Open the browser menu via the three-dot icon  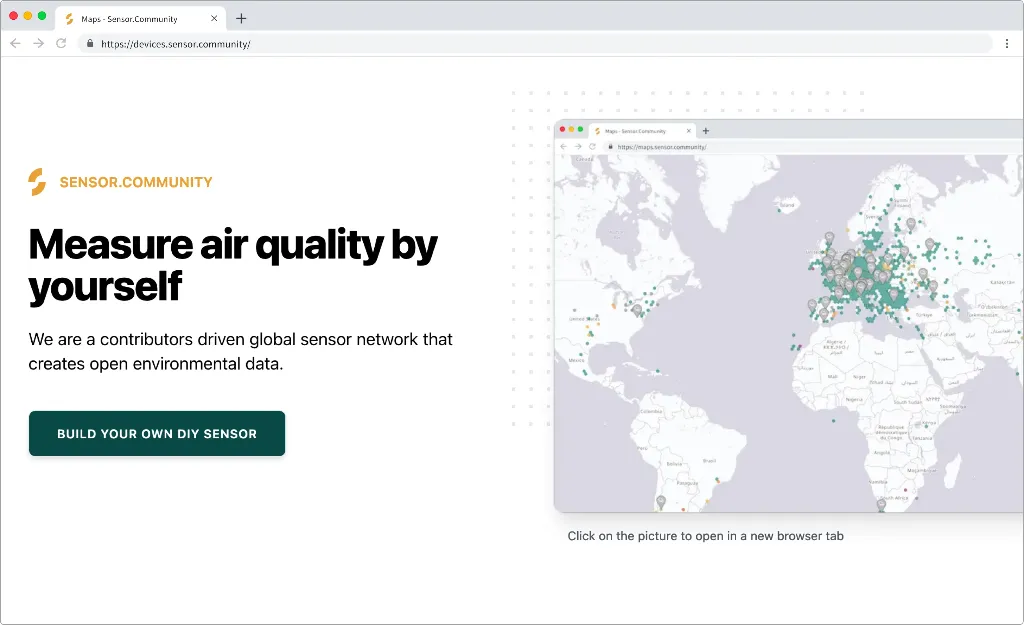(1006, 43)
